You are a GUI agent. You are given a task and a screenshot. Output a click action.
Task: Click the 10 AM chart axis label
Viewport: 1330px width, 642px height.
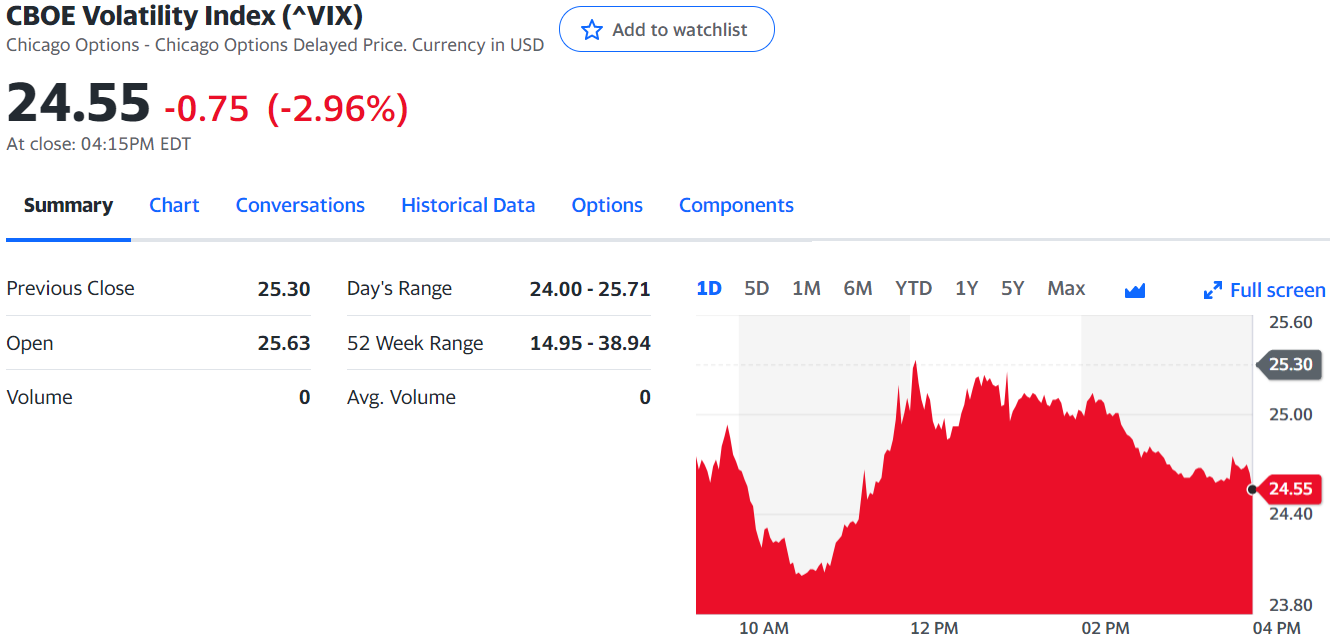click(764, 628)
